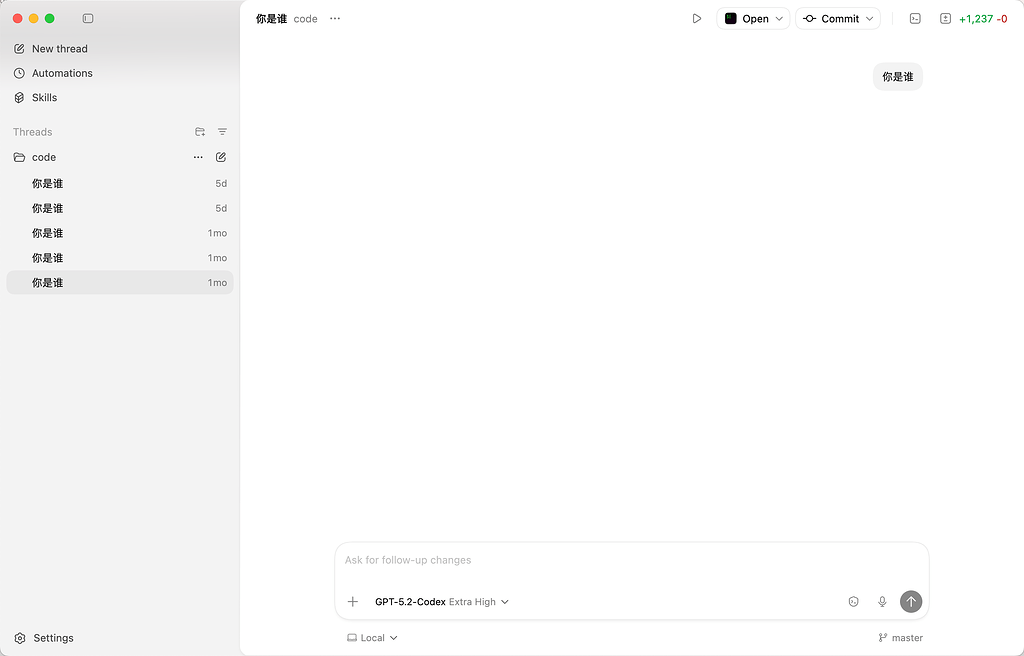
Task: Click the run play icon
Action: pyautogui.click(x=697, y=19)
